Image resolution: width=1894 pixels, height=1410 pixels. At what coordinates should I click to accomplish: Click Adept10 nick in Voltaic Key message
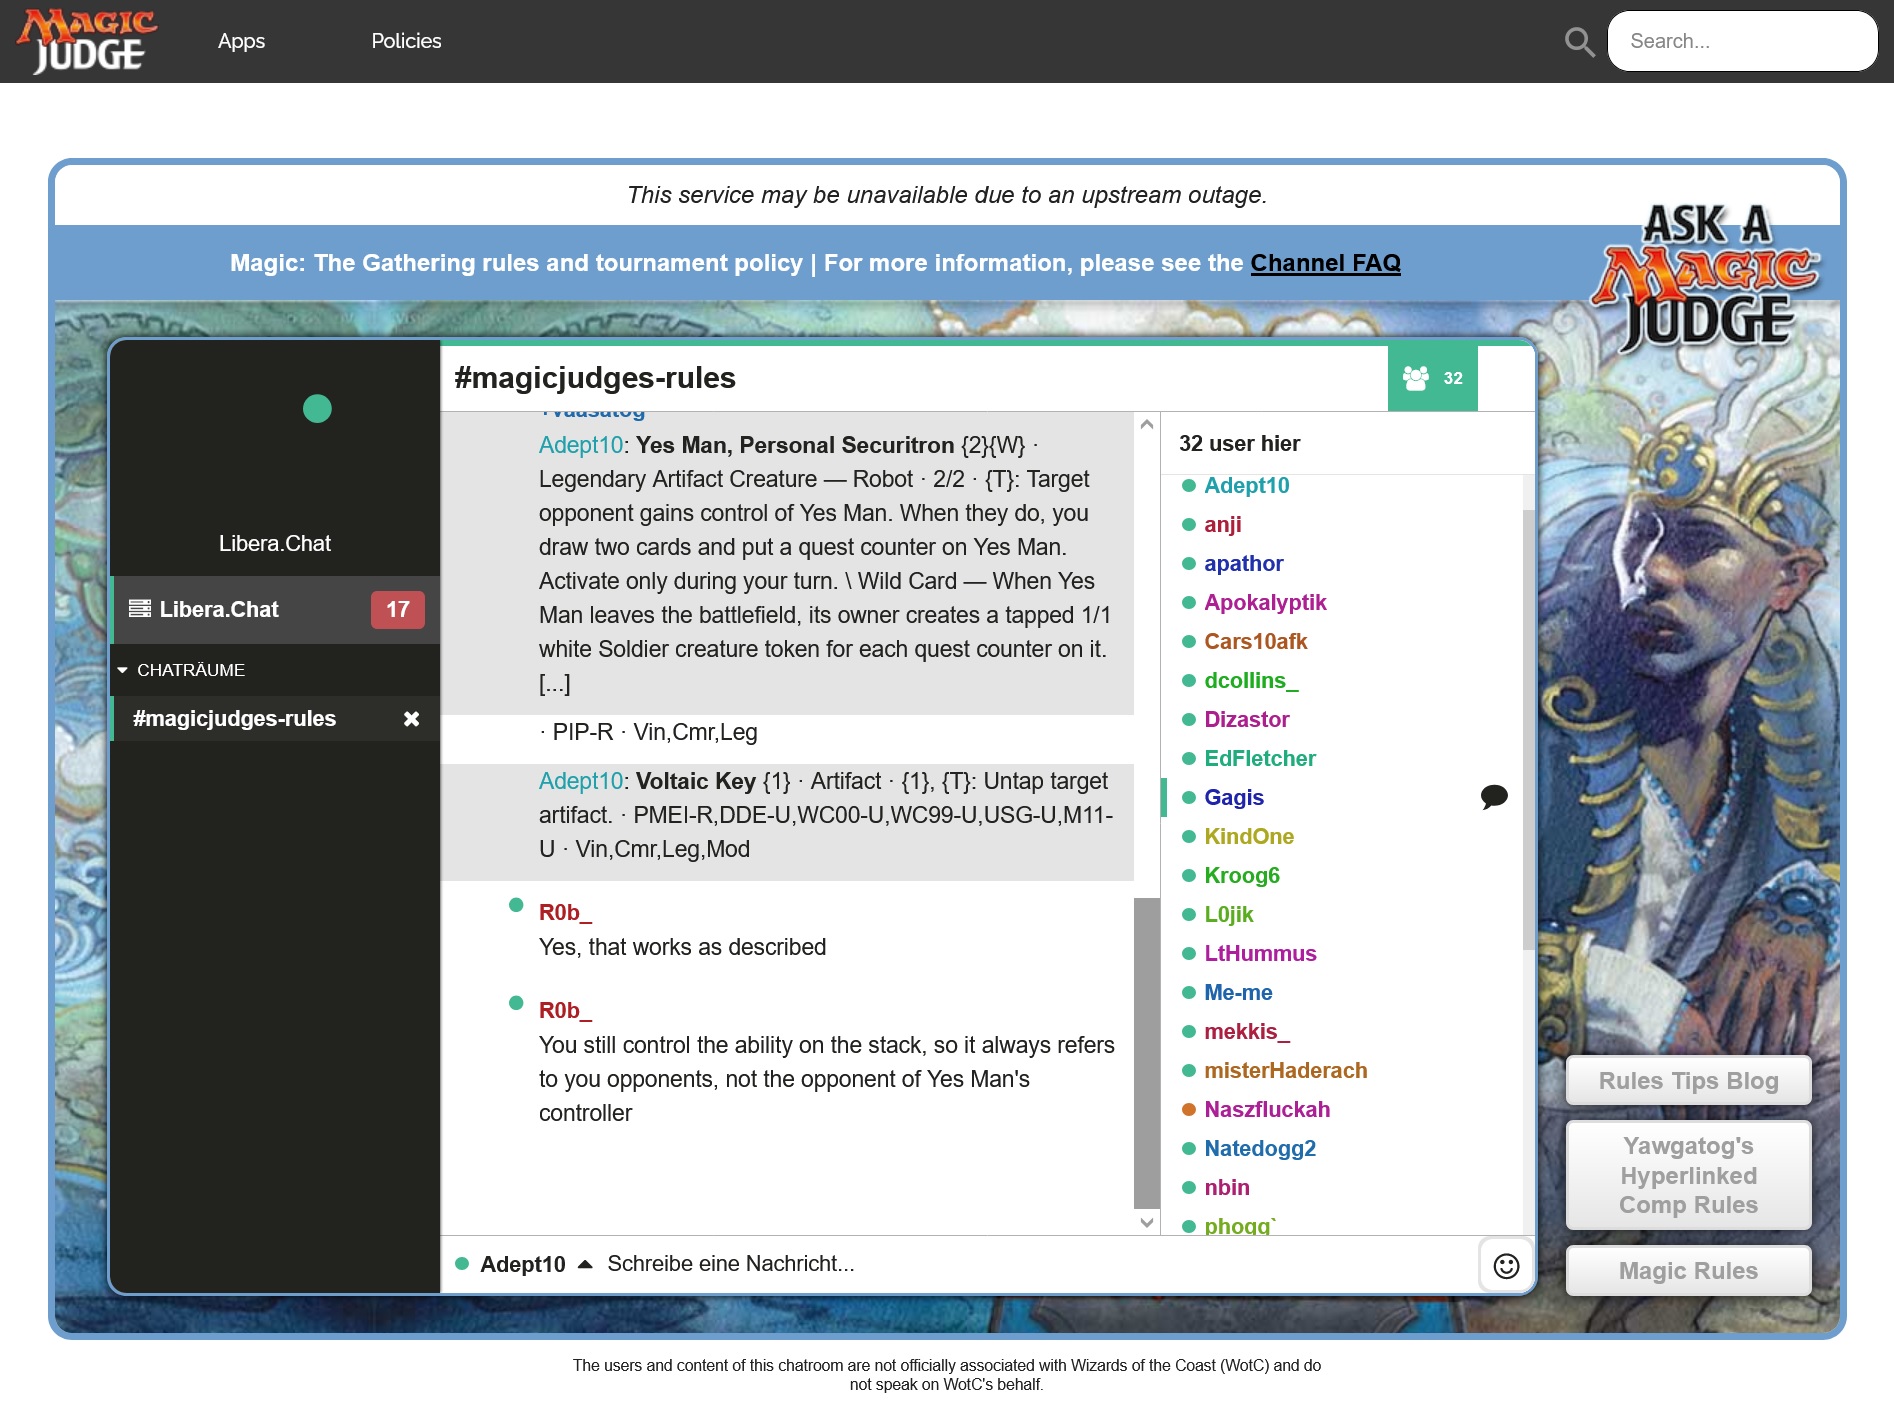pyautogui.click(x=581, y=782)
